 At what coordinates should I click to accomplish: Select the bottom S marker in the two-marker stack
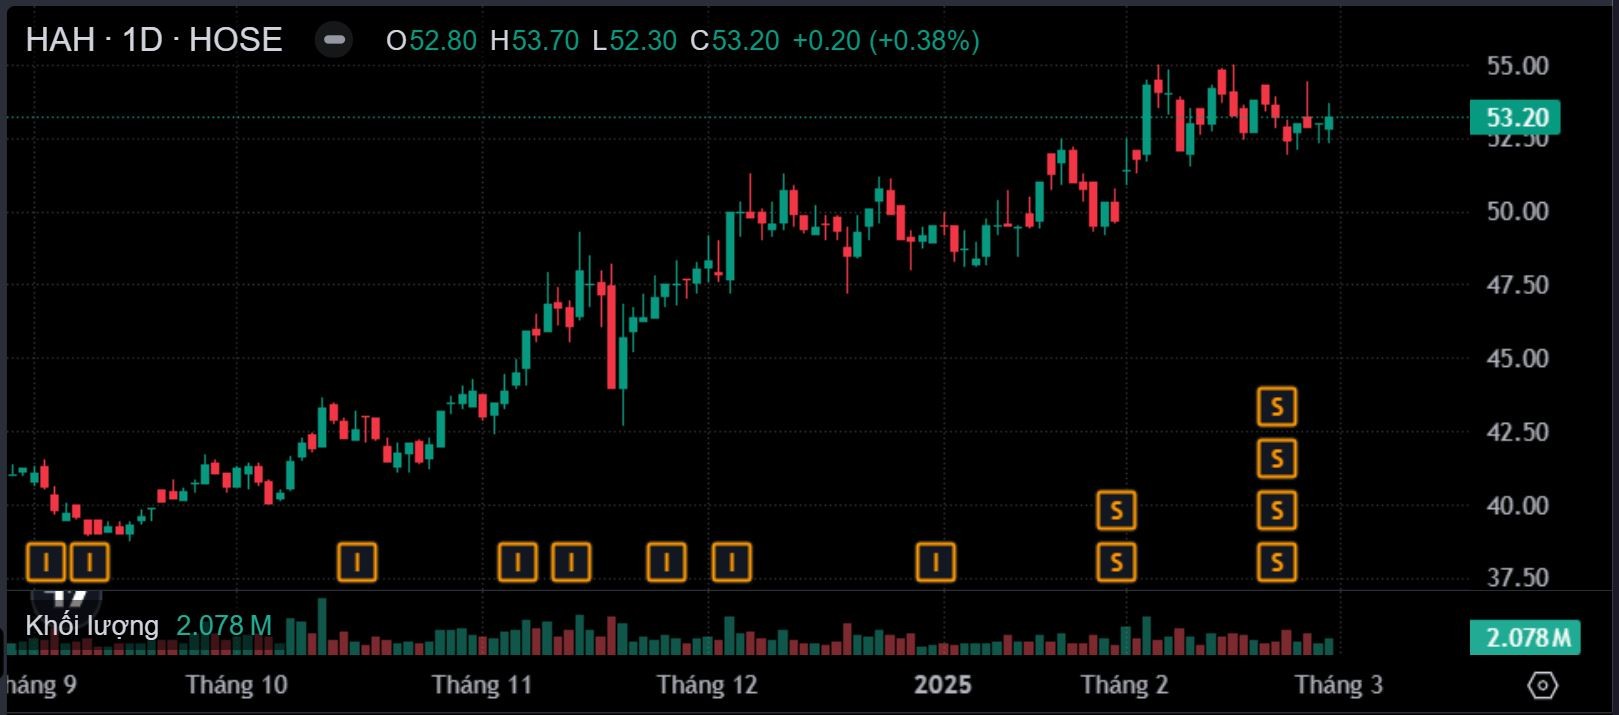click(x=1116, y=562)
